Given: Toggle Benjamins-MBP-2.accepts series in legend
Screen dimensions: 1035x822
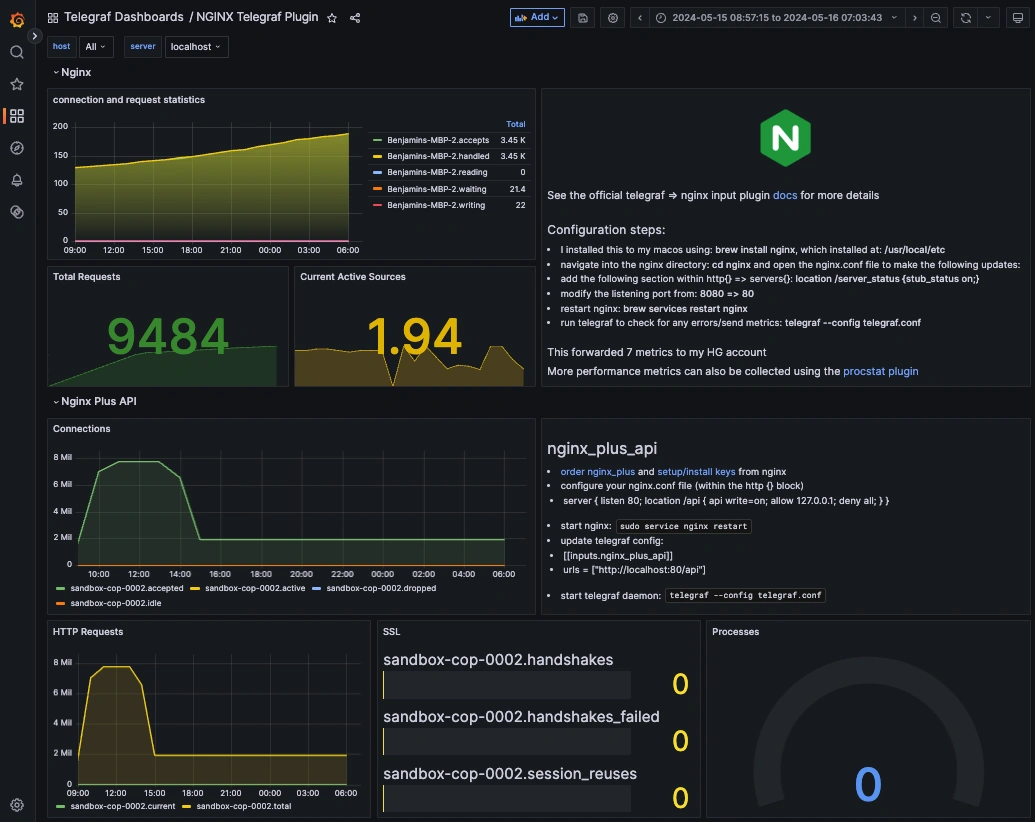Looking at the screenshot, I should click(x=438, y=141).
